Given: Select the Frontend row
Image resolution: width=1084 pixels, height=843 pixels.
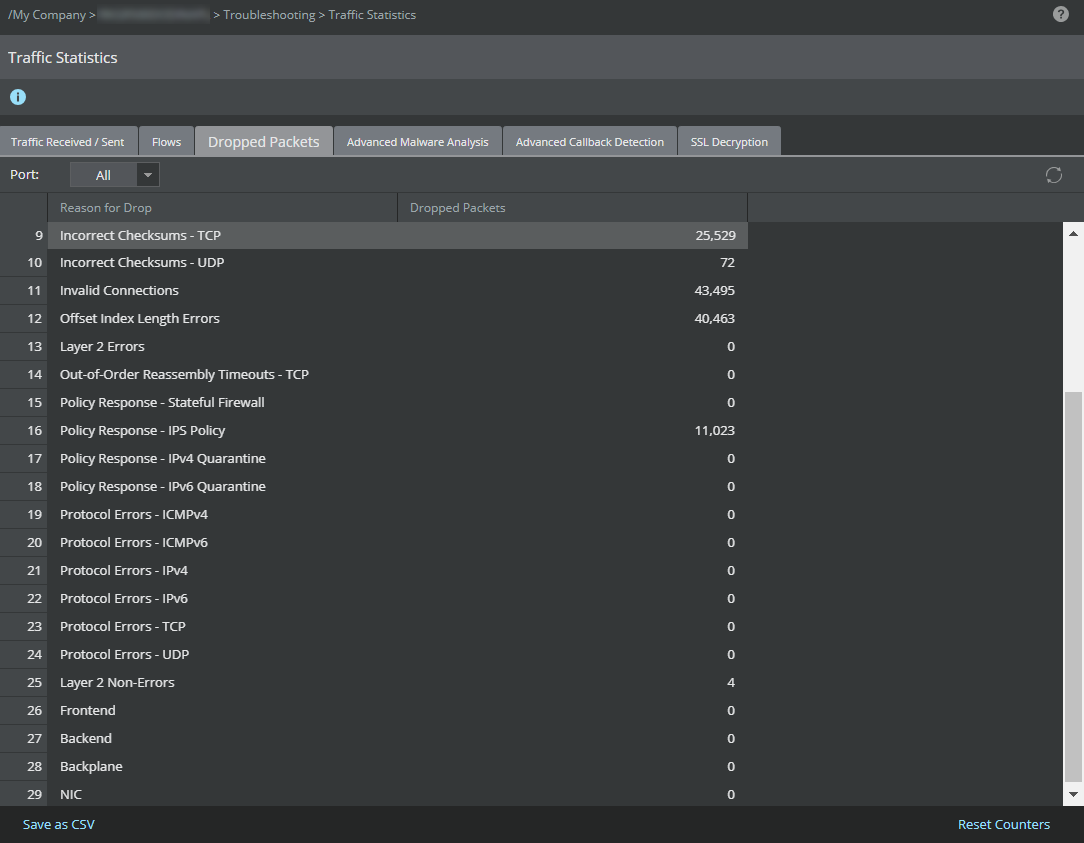Looking at the screenshot, I should (x=374, y=711).
